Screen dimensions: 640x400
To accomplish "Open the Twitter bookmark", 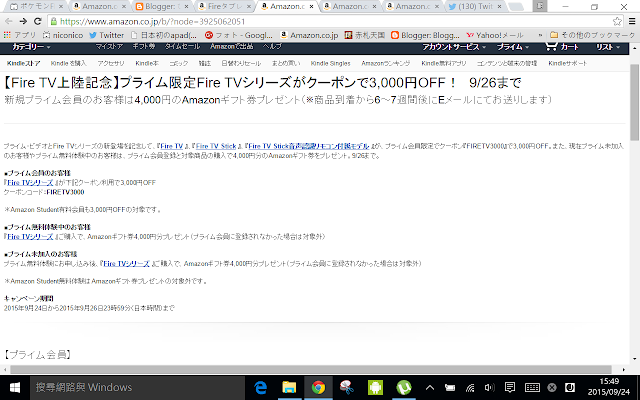I will click(x=107, y=35).
